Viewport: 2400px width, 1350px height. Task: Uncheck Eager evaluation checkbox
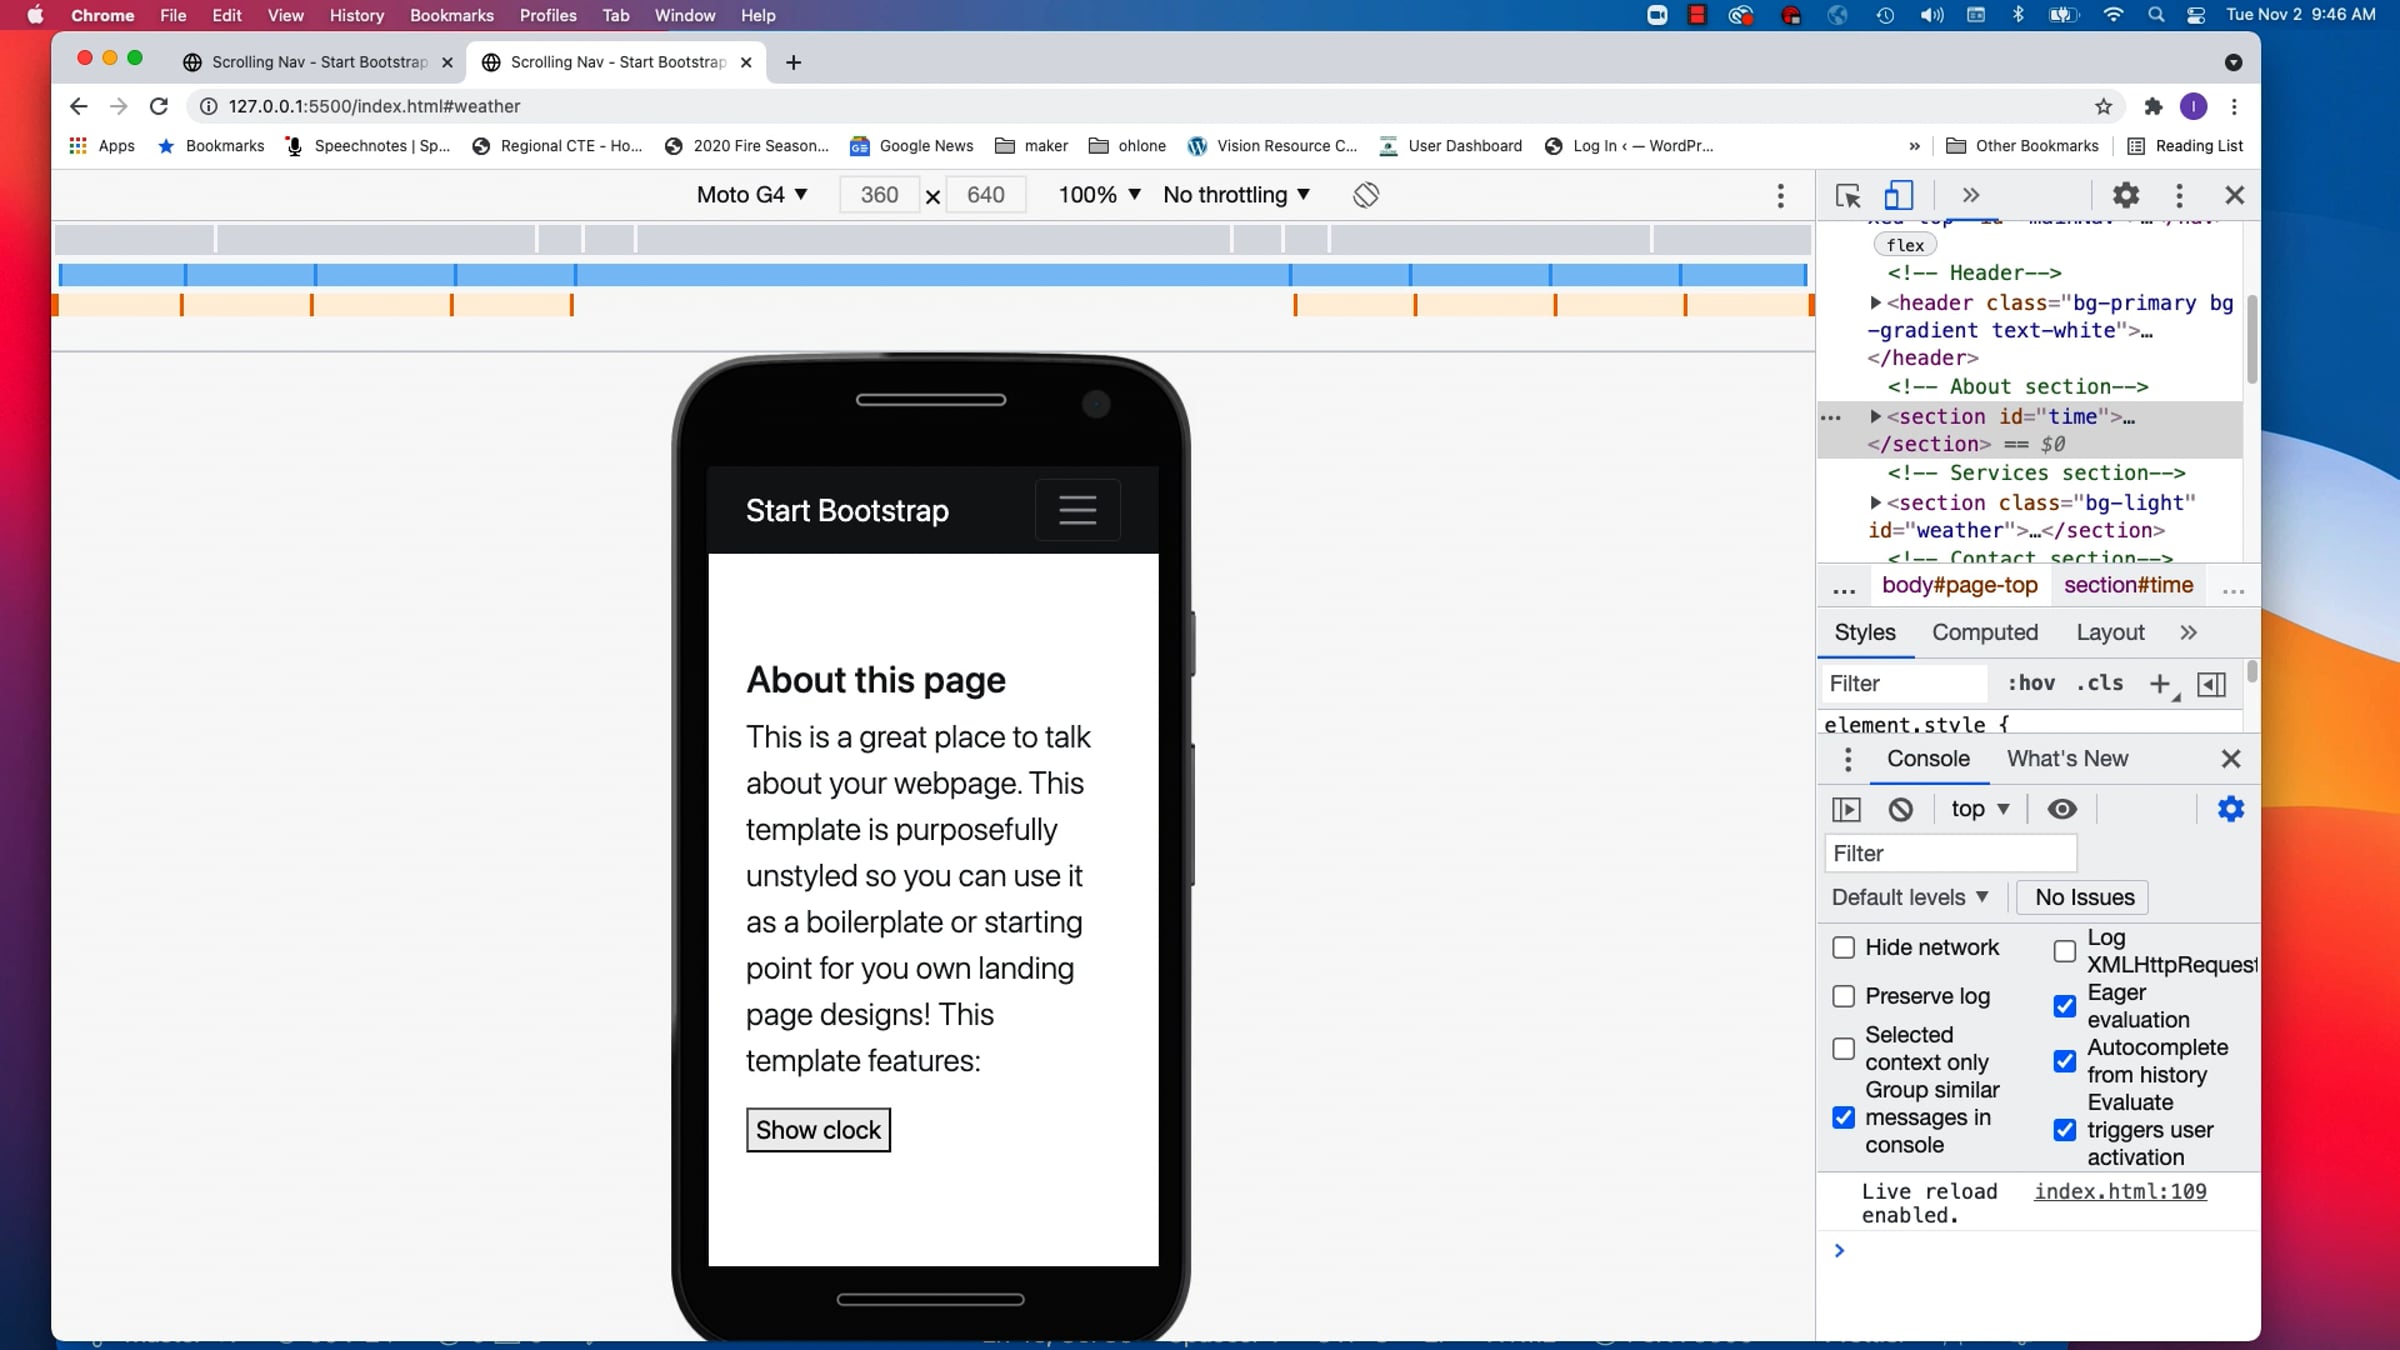(x=2064, y=1006)
